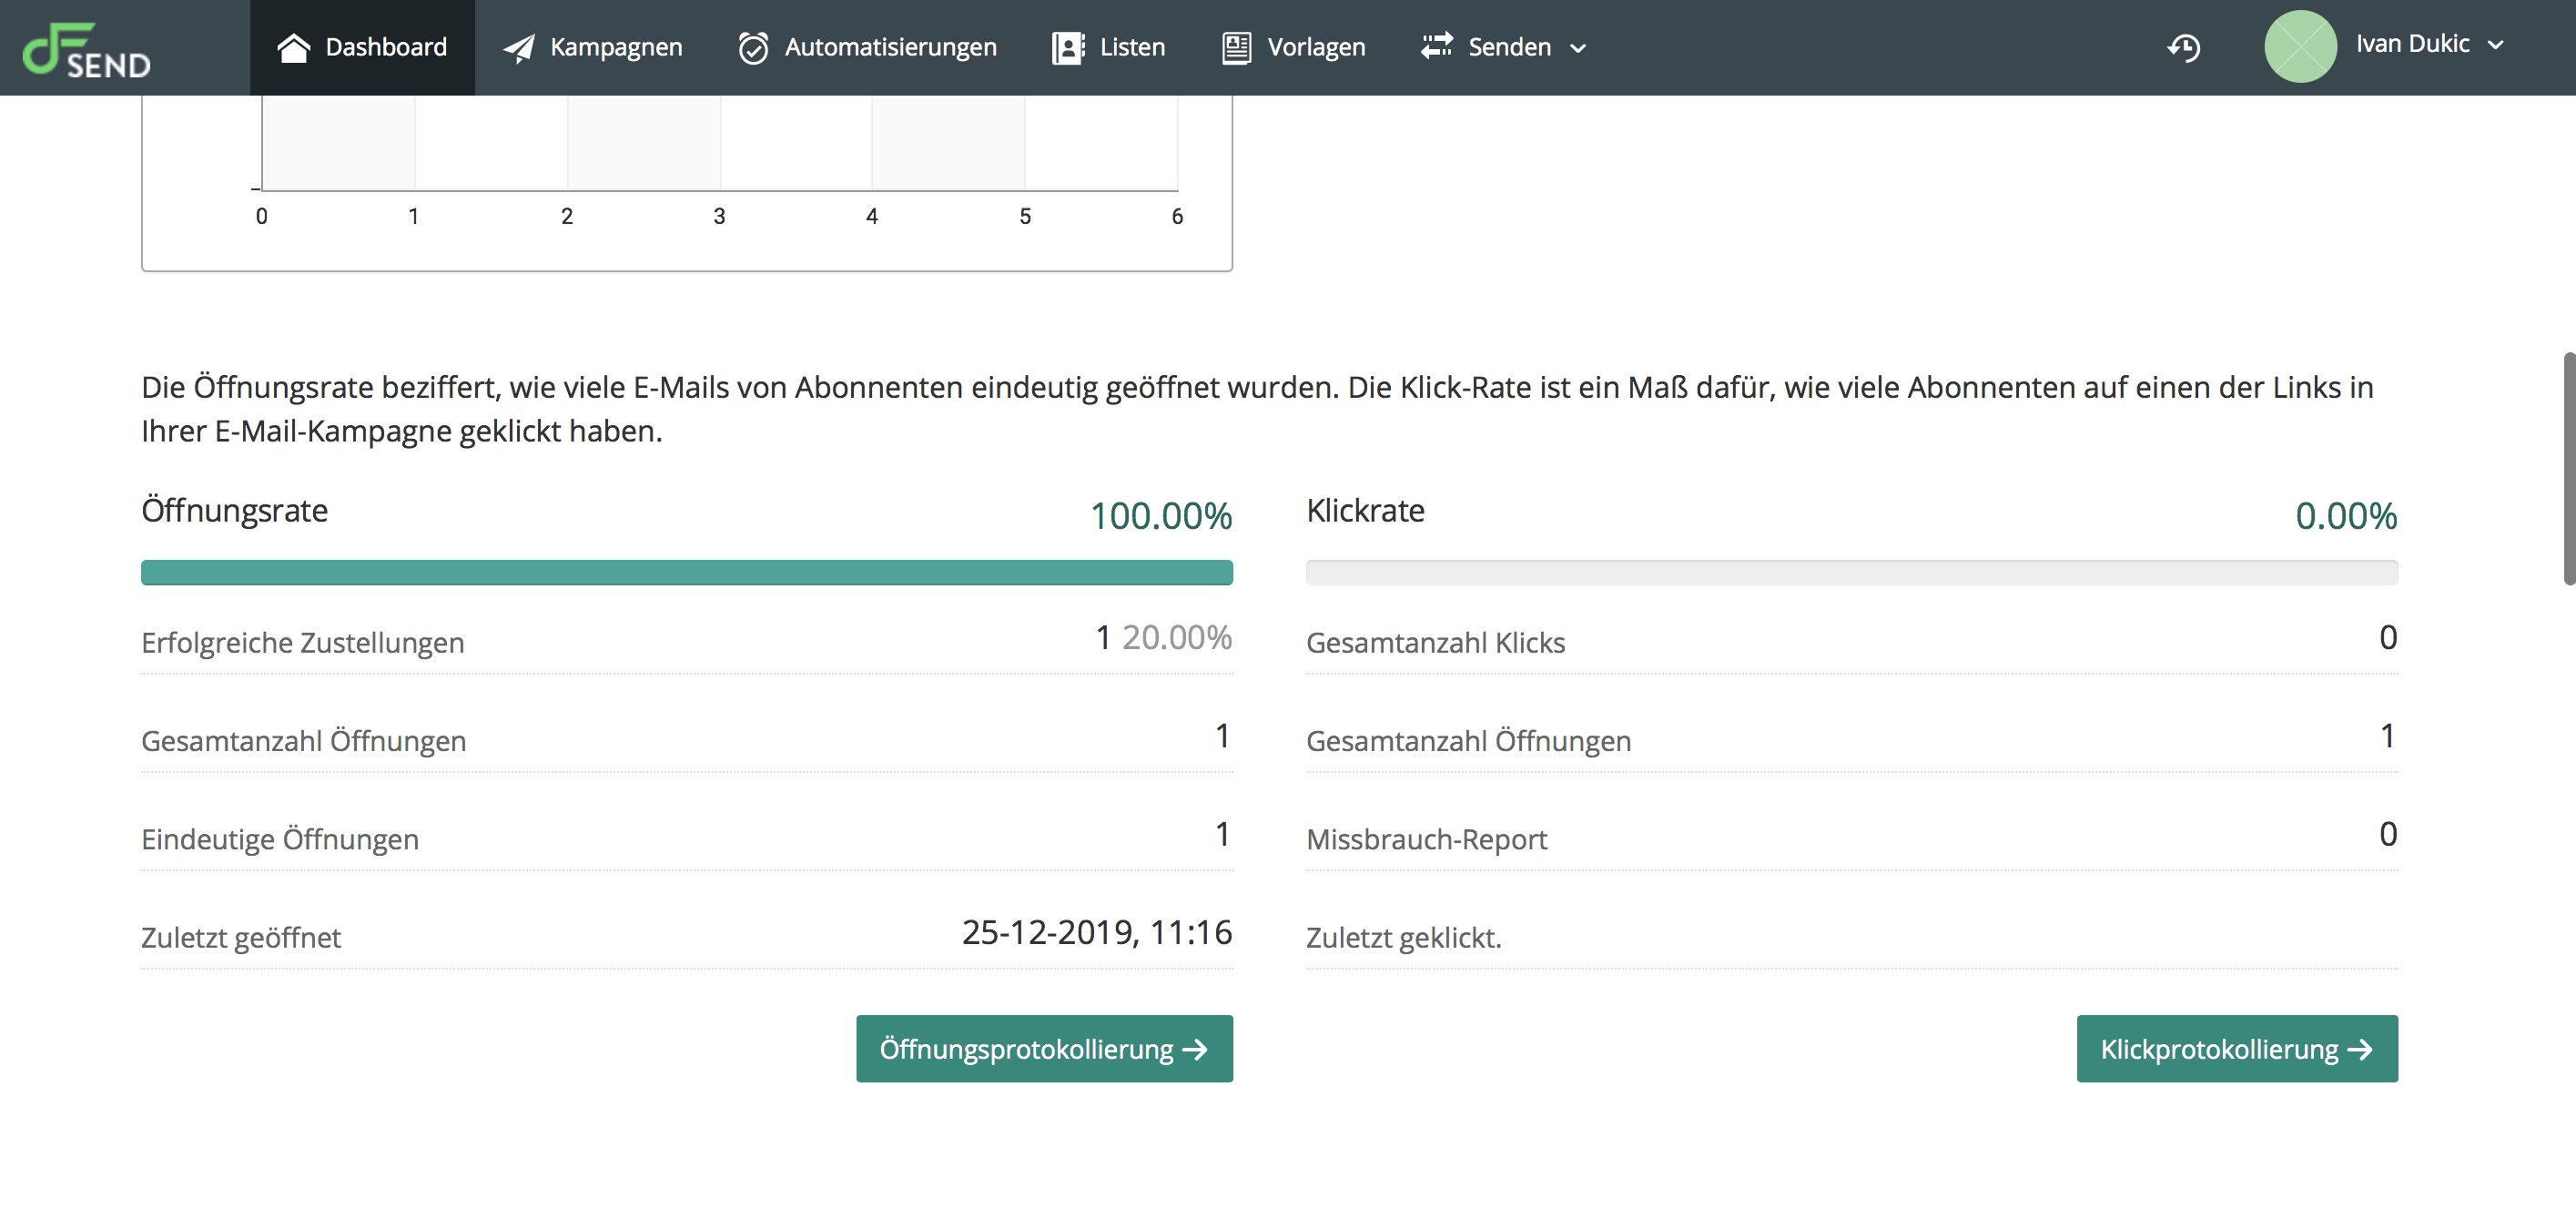Go to Kampagnen menu item
Image resolution: width=2576 pixels, height=1229 pixels.
coord(593,47)
